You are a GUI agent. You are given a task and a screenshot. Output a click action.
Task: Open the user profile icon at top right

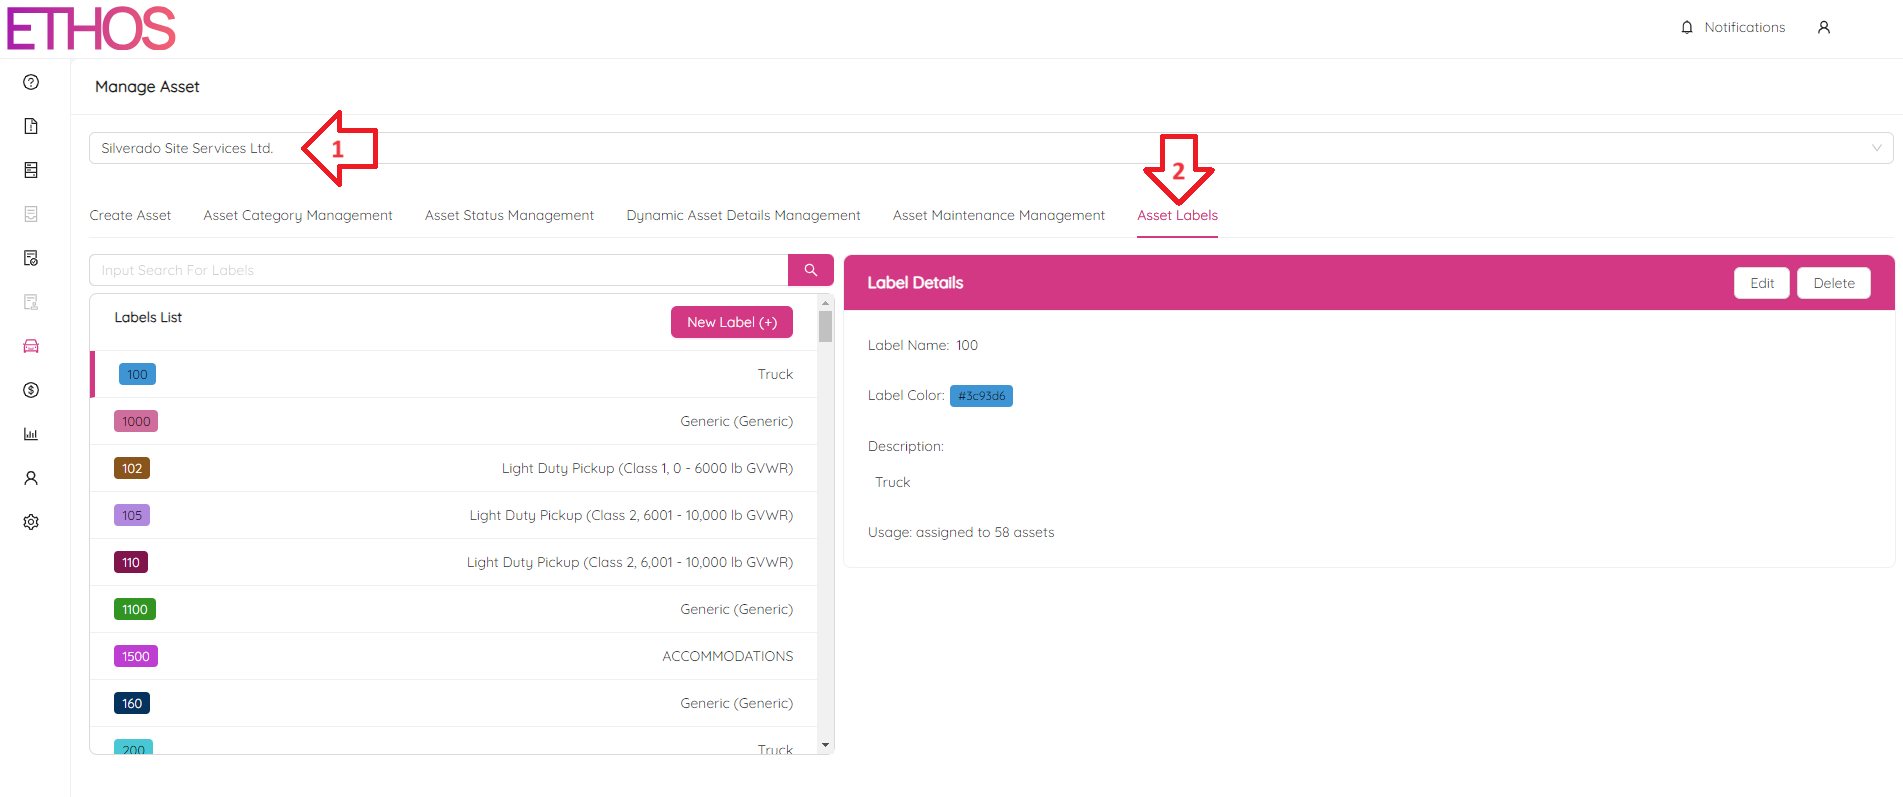coord(1823,28)
